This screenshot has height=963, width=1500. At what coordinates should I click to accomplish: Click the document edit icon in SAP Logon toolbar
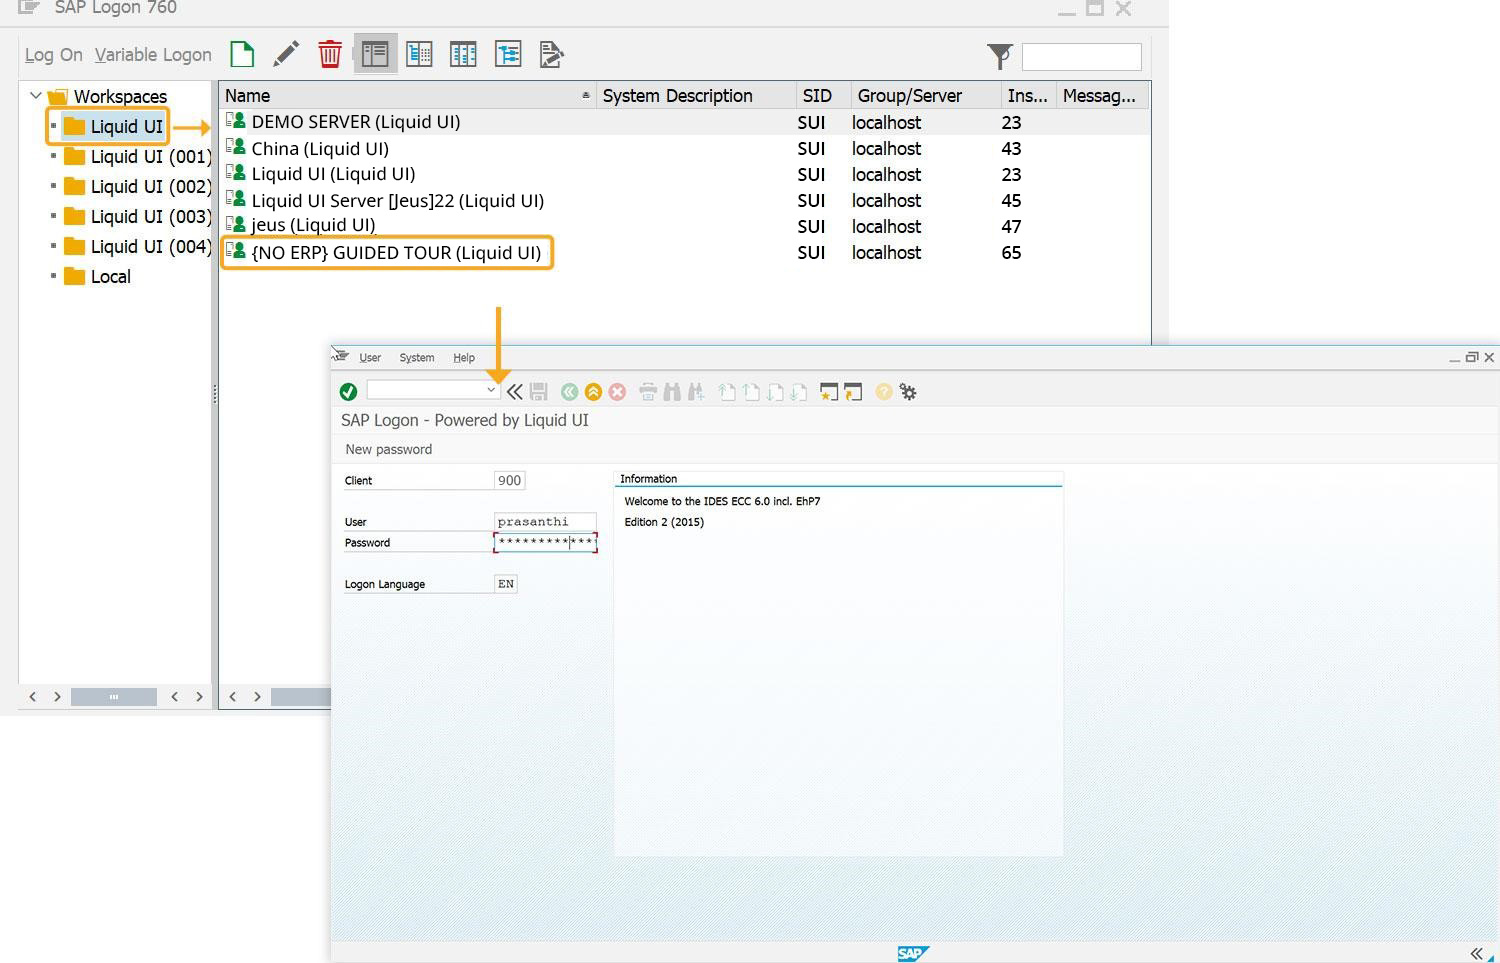(x=551, y=54)
